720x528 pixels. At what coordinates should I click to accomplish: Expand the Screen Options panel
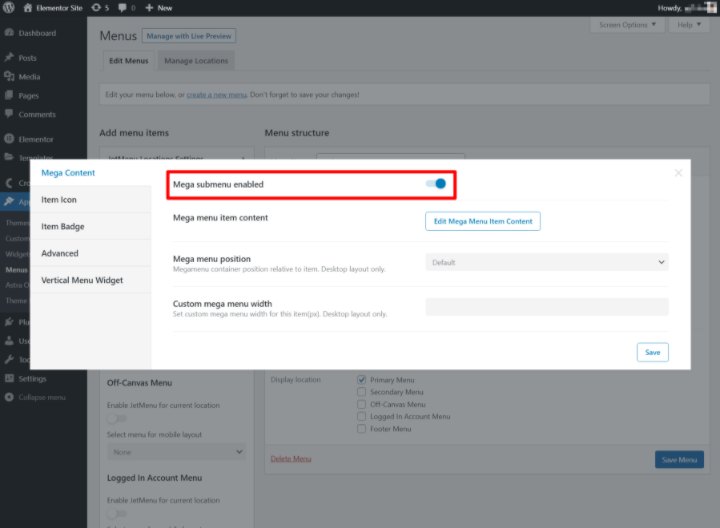627,24
